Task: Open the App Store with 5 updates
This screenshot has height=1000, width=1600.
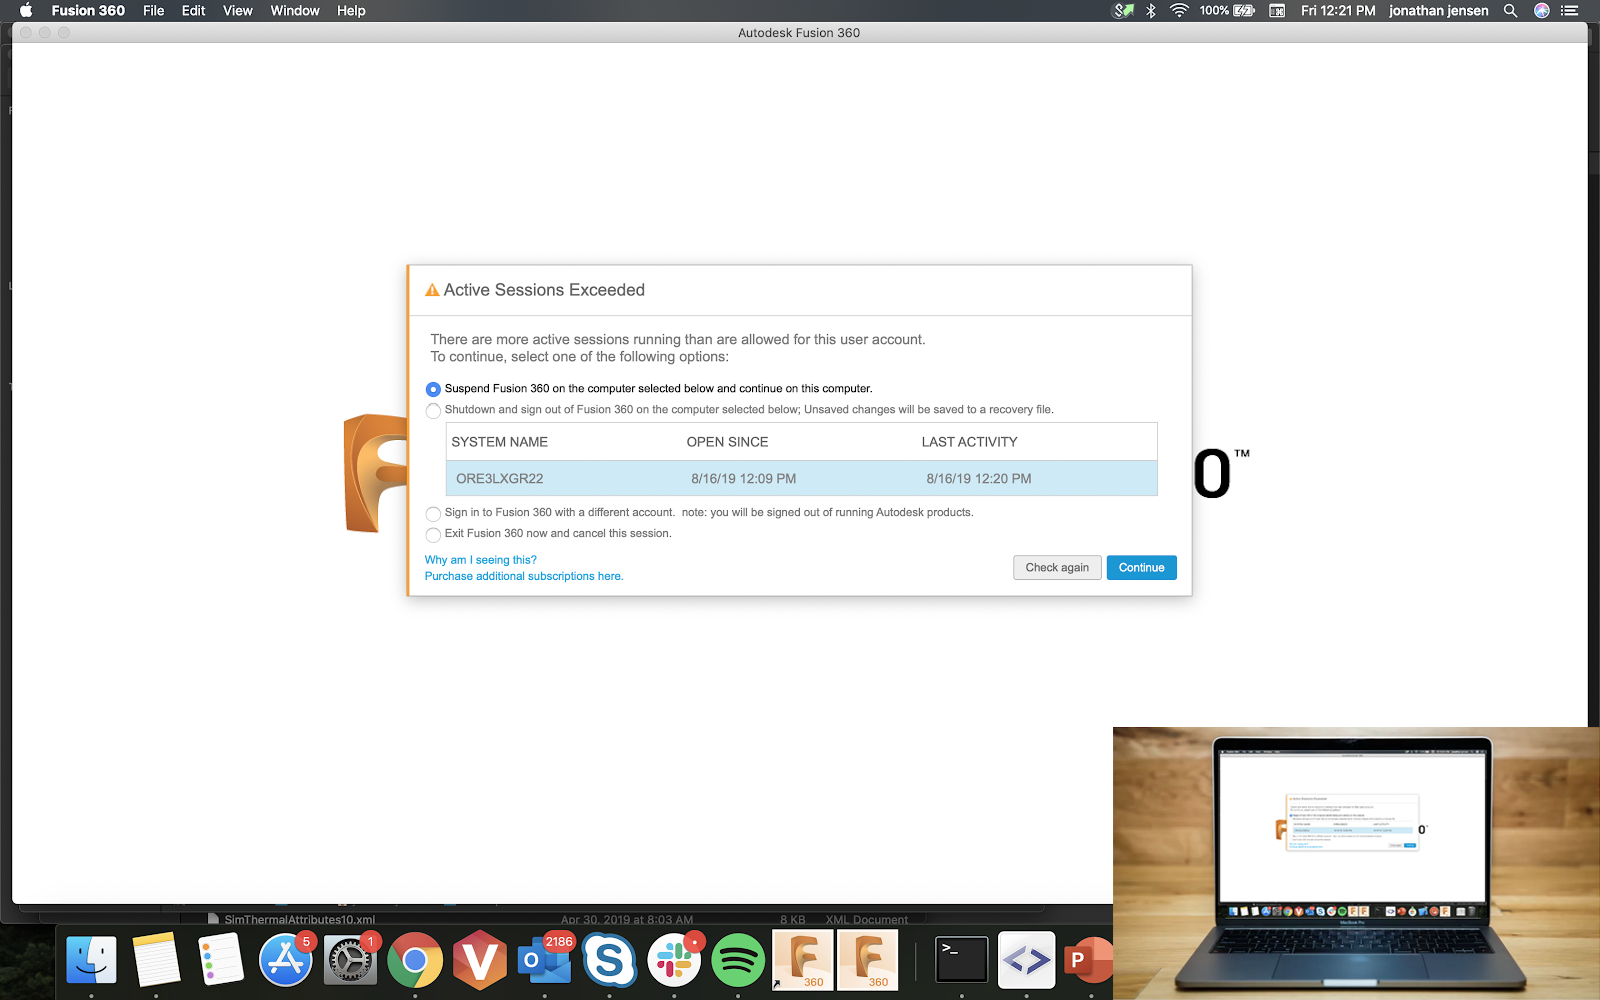Action: (286, 960)
